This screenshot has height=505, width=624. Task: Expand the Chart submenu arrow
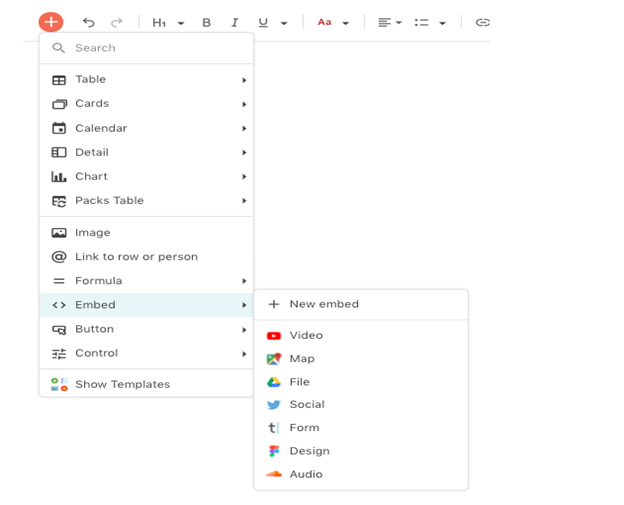coord(244,177)
